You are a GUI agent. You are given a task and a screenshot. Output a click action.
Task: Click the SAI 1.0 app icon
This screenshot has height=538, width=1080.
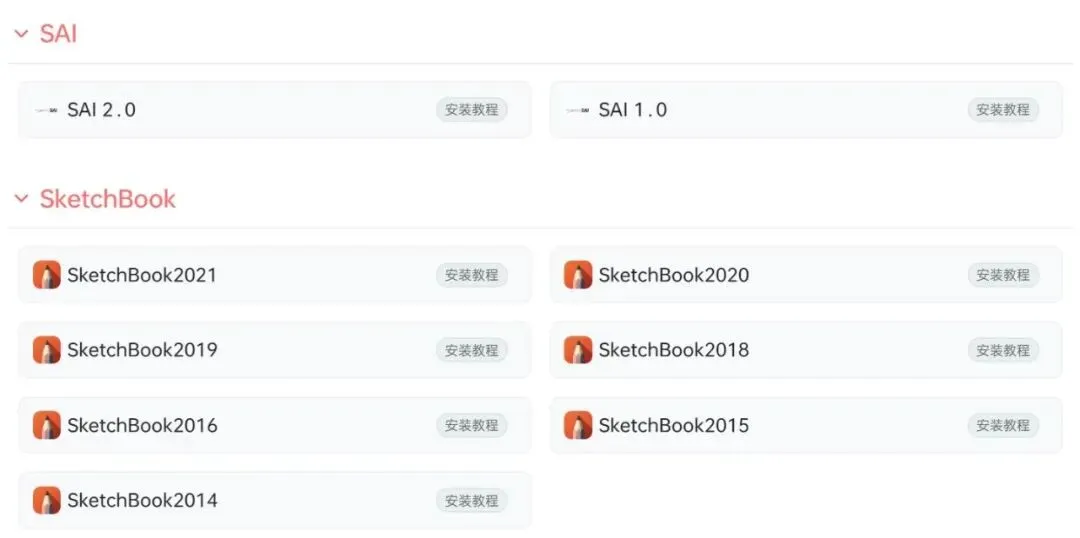click(x=577, y=110)
